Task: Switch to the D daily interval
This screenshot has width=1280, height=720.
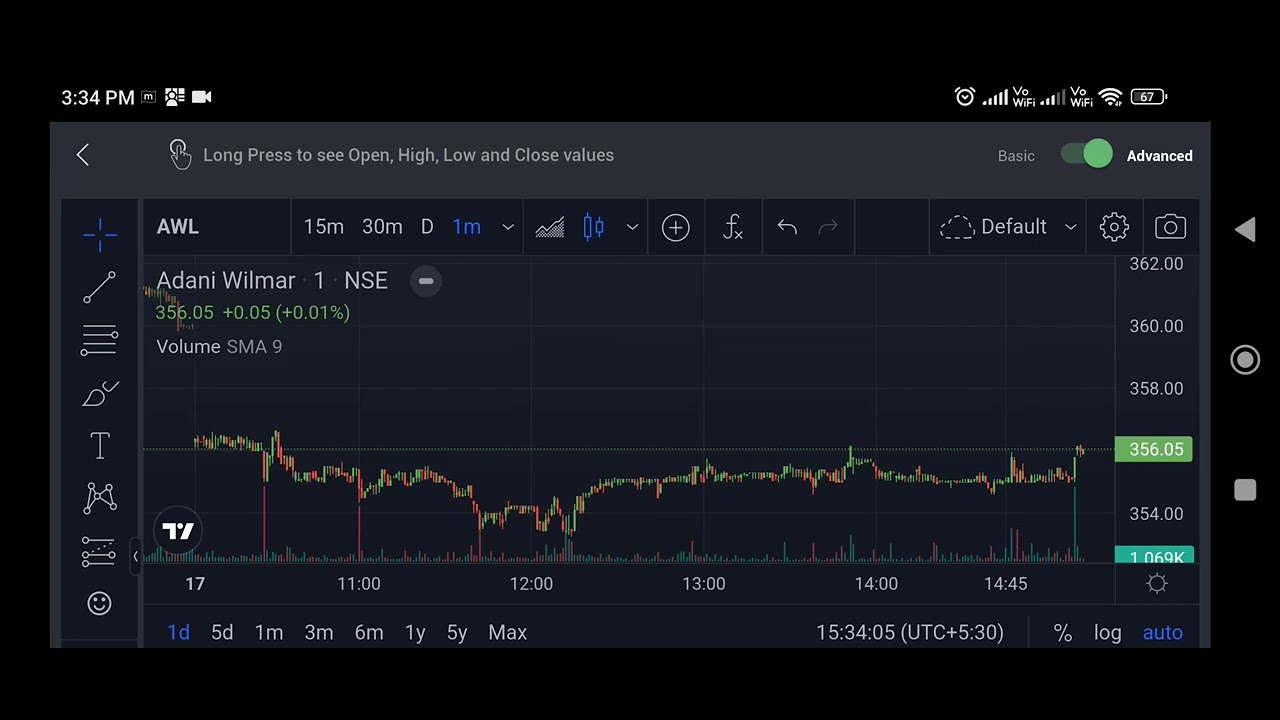Action: (x=427, y=227)
